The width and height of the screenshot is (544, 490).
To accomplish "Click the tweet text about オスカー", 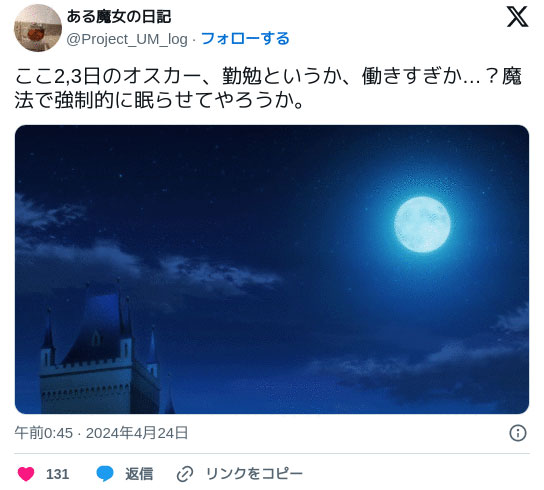I will coord(268,88).
